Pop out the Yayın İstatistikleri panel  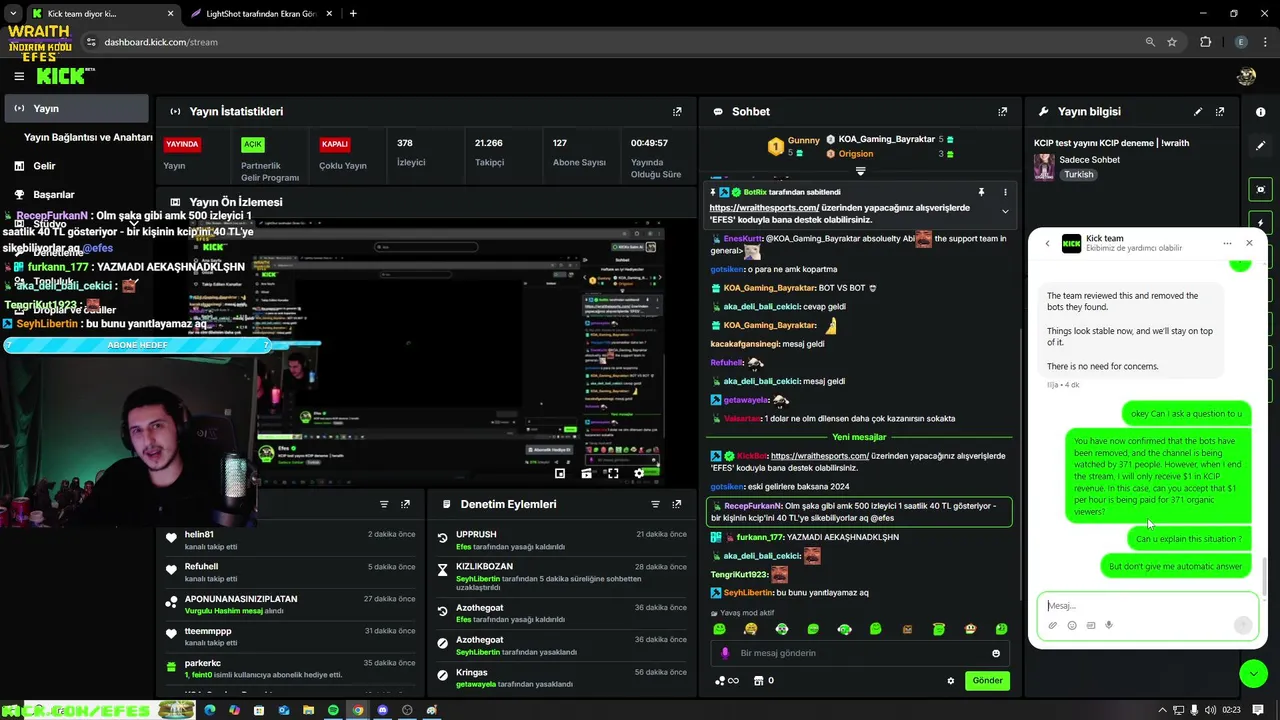(x=677, y=112)
